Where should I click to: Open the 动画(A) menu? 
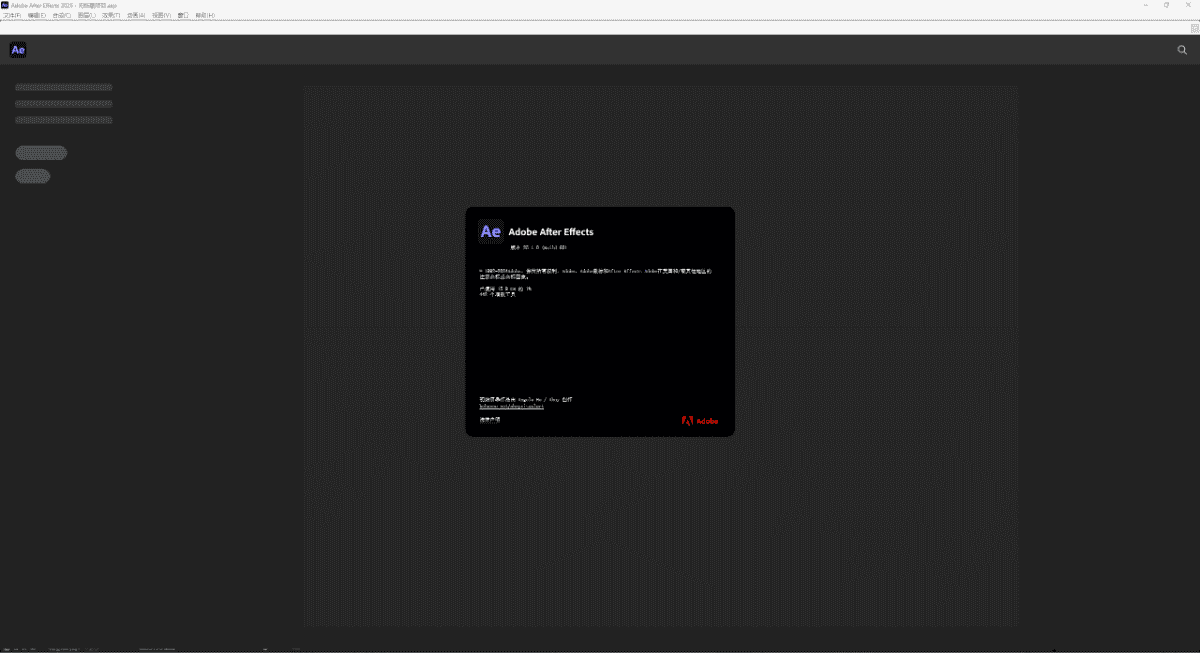coord(136,16)
